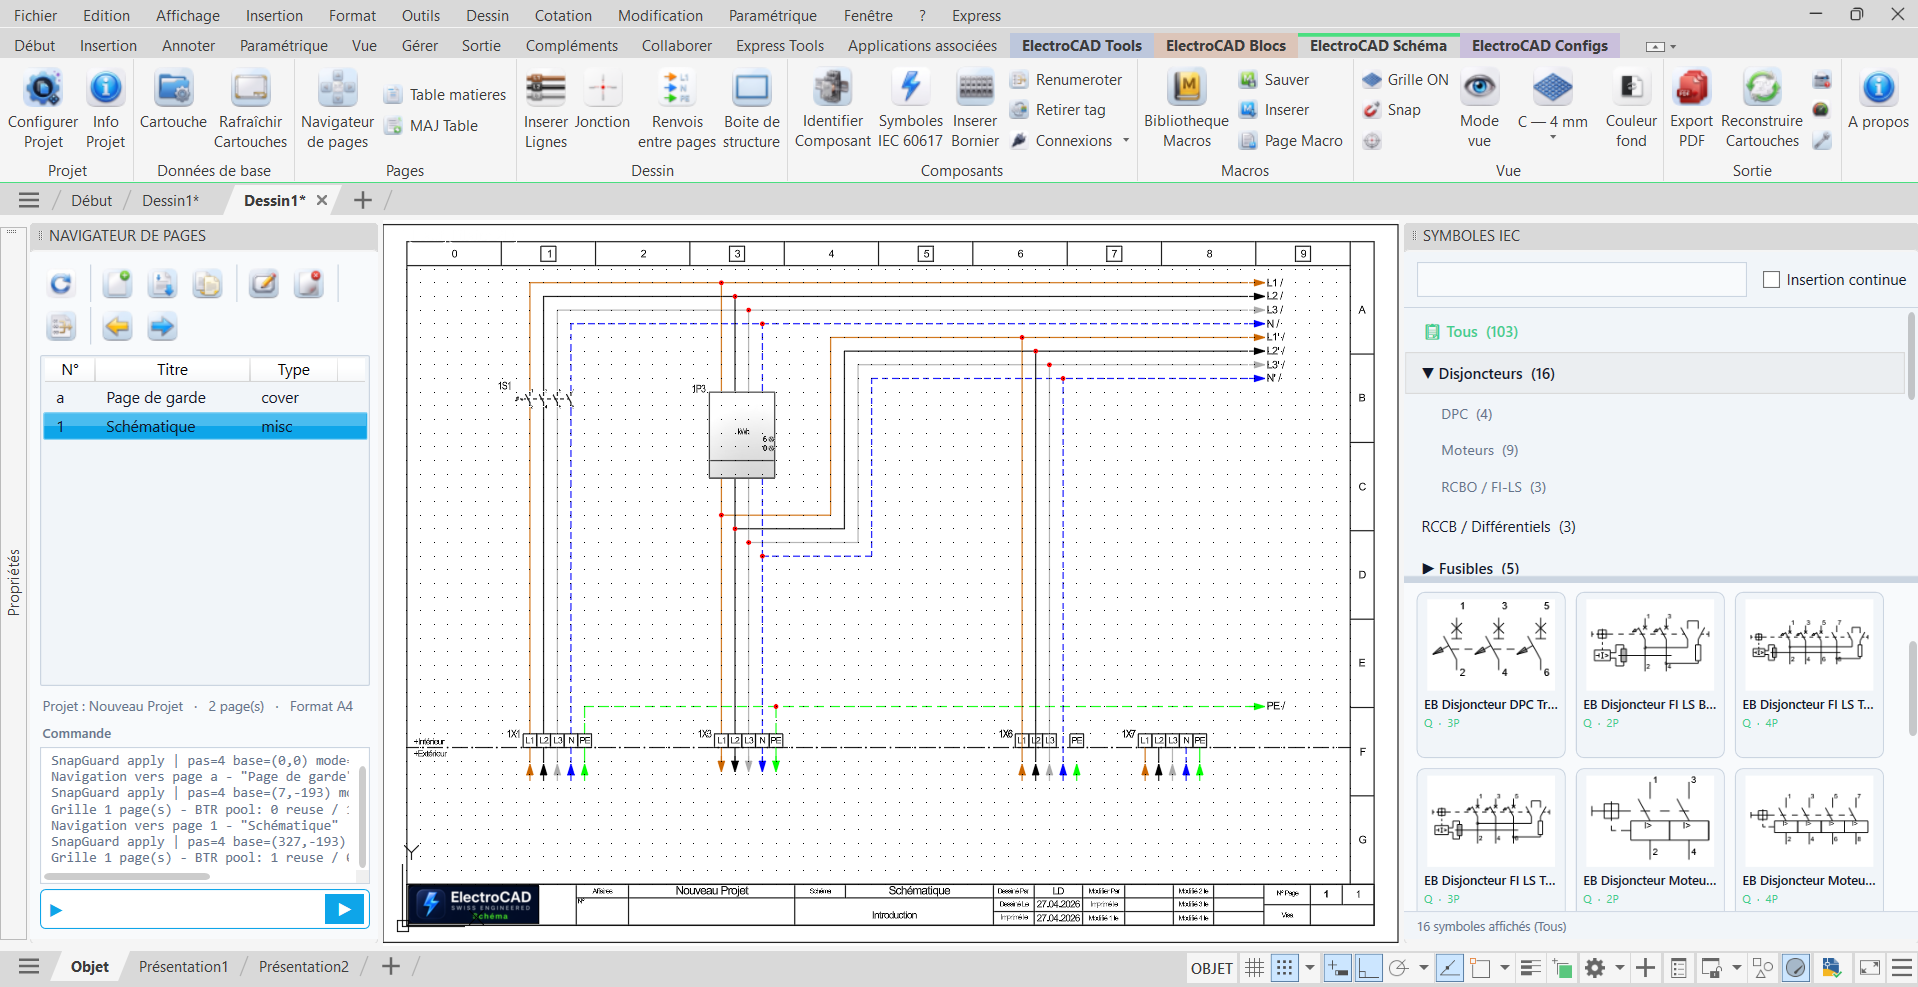Run command with play button
The image size is (1918, 987).
coord(344,910)
